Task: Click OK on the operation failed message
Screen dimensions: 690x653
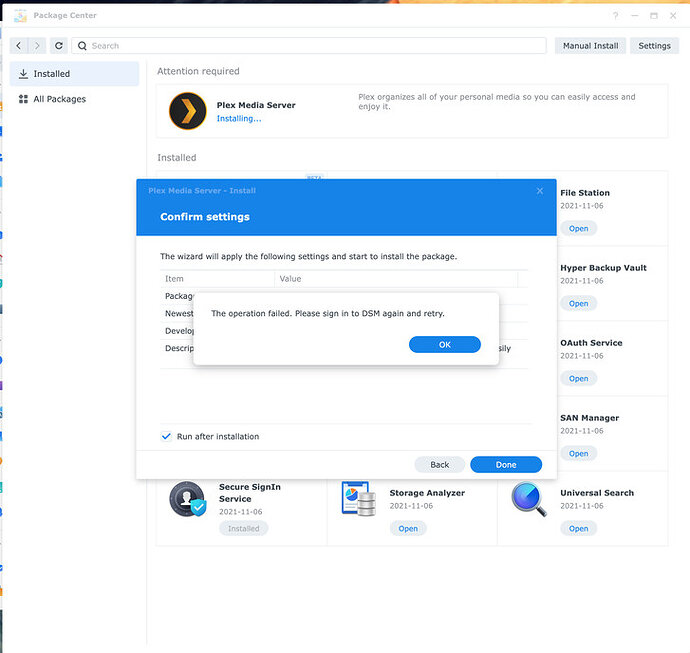Action: (444, 345)
